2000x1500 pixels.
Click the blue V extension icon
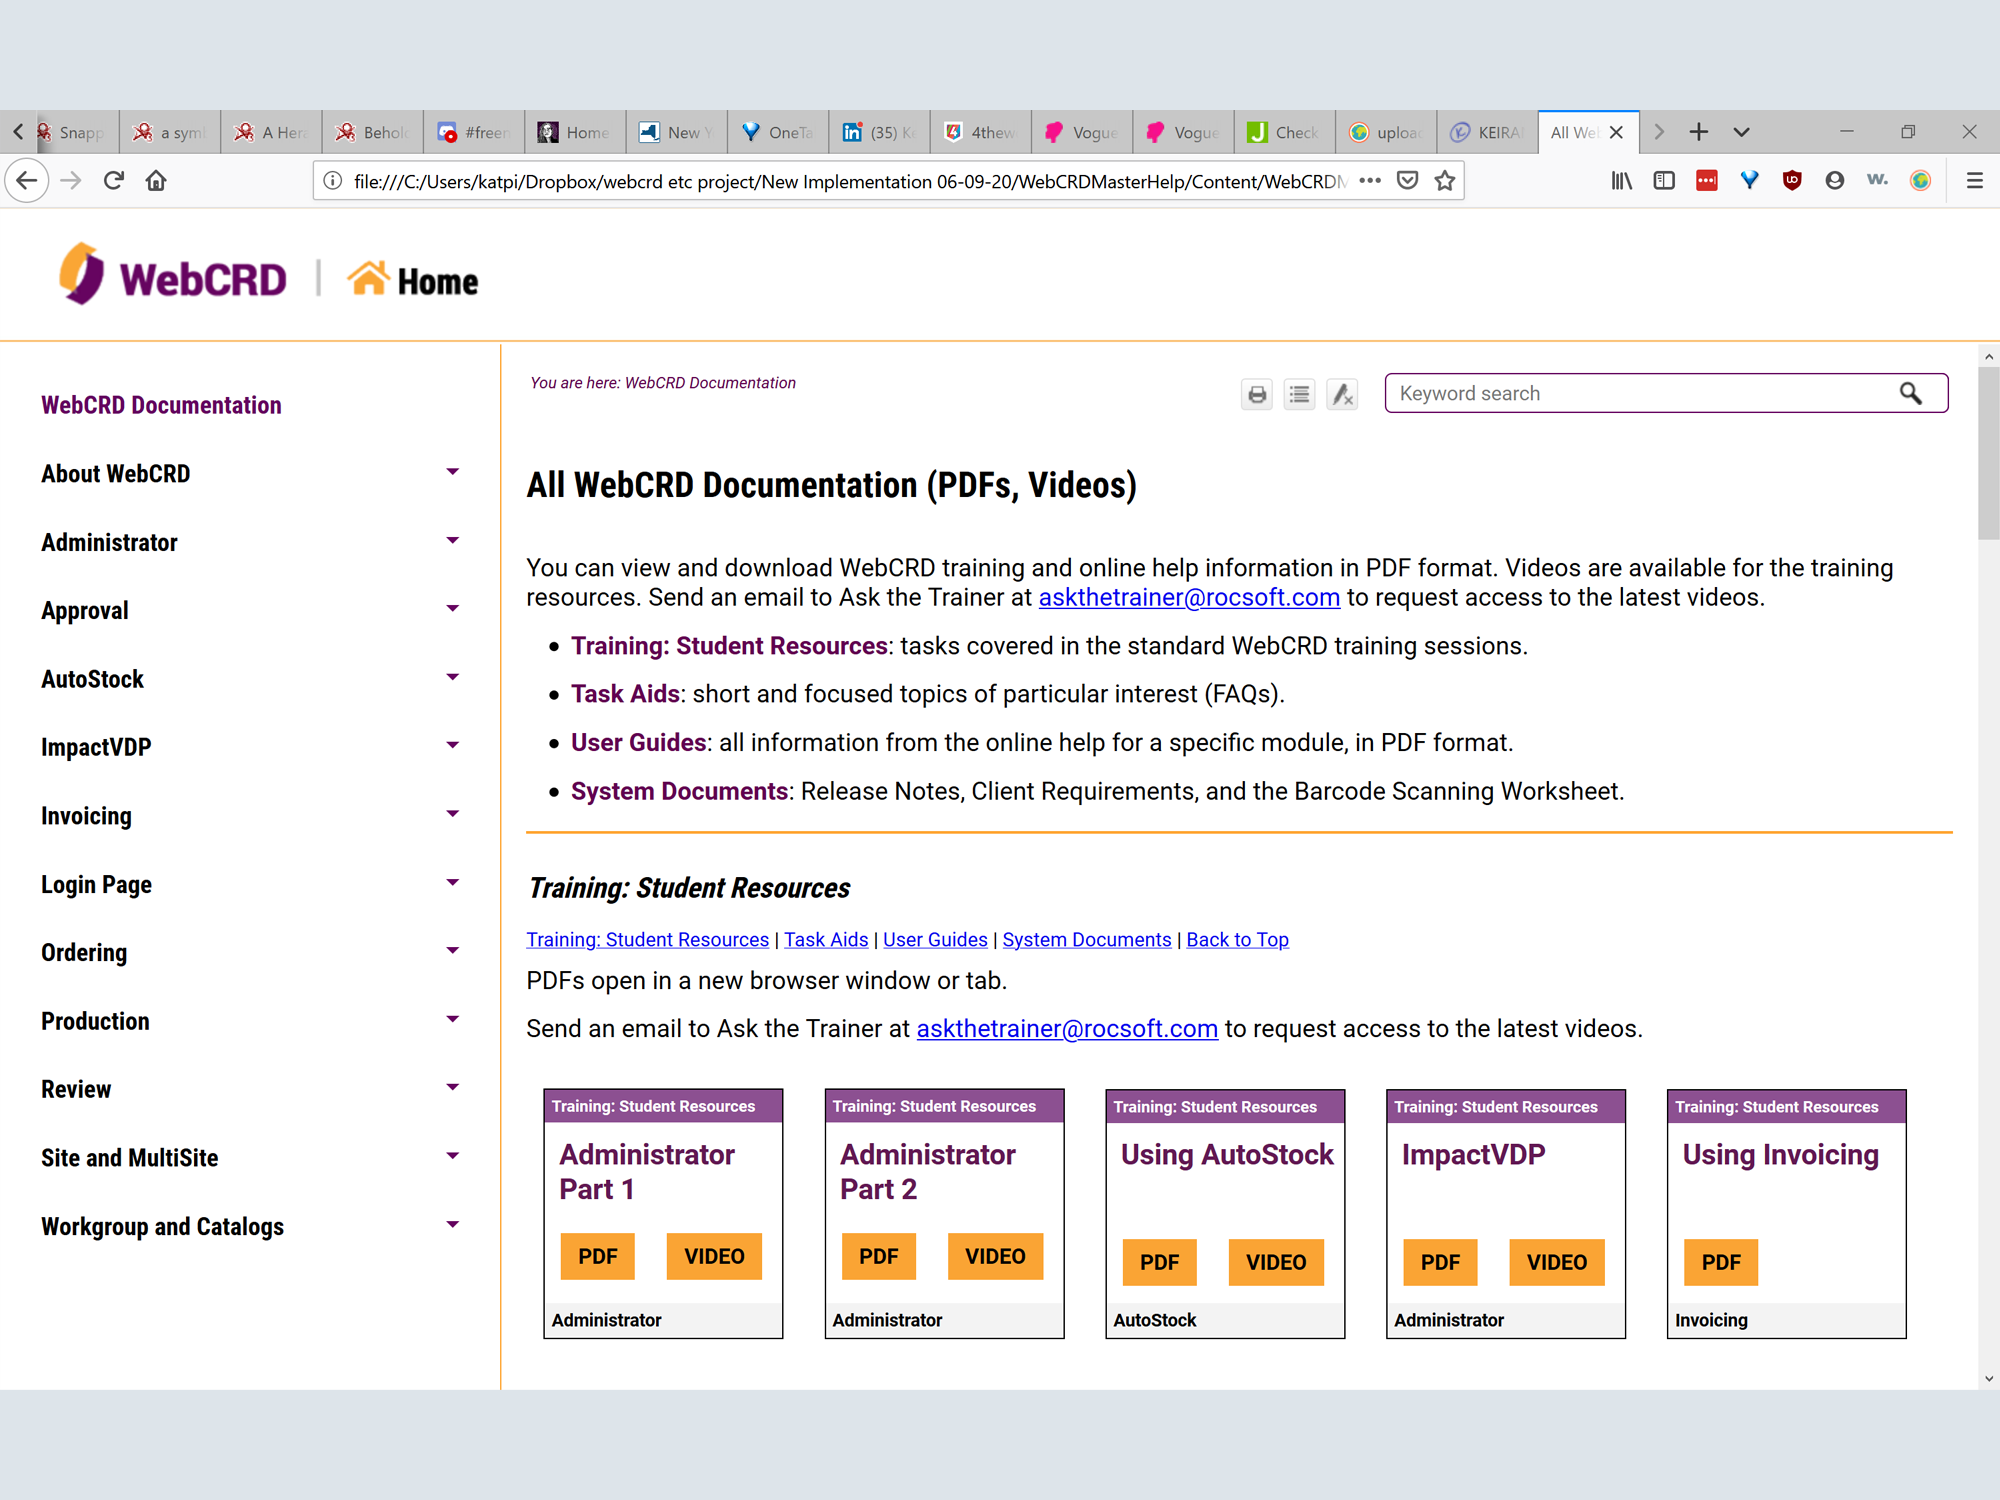1749,181
